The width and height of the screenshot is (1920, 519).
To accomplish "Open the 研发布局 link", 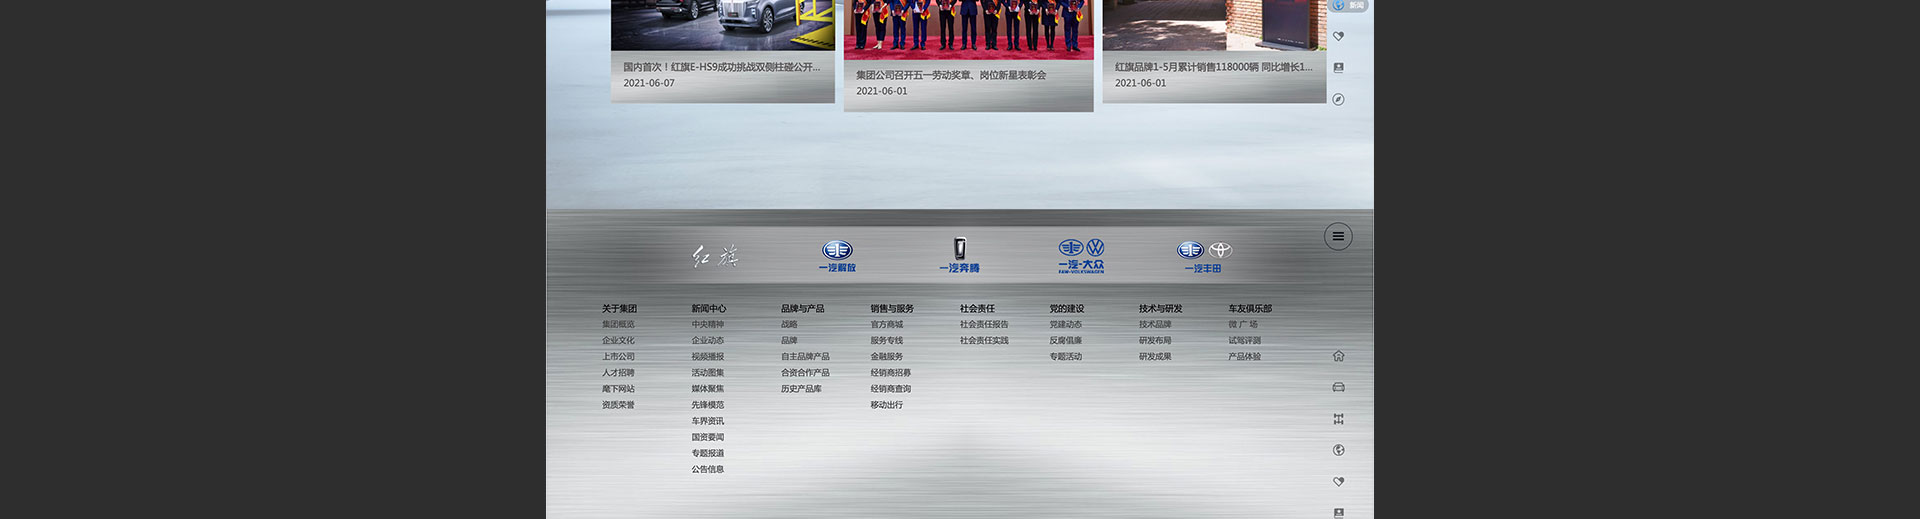I will 1155,341.
